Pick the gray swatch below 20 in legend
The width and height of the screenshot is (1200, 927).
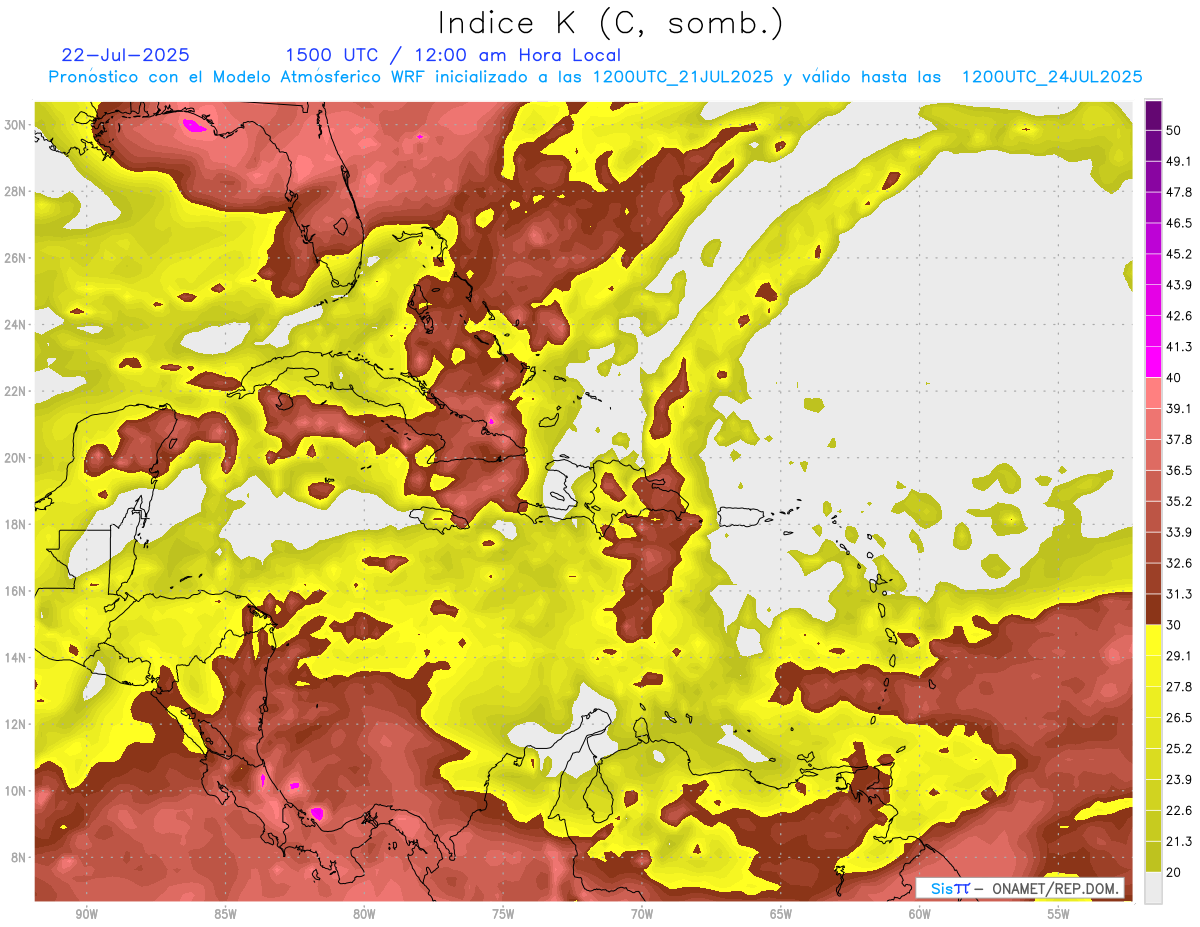[x=1153, y=887]
